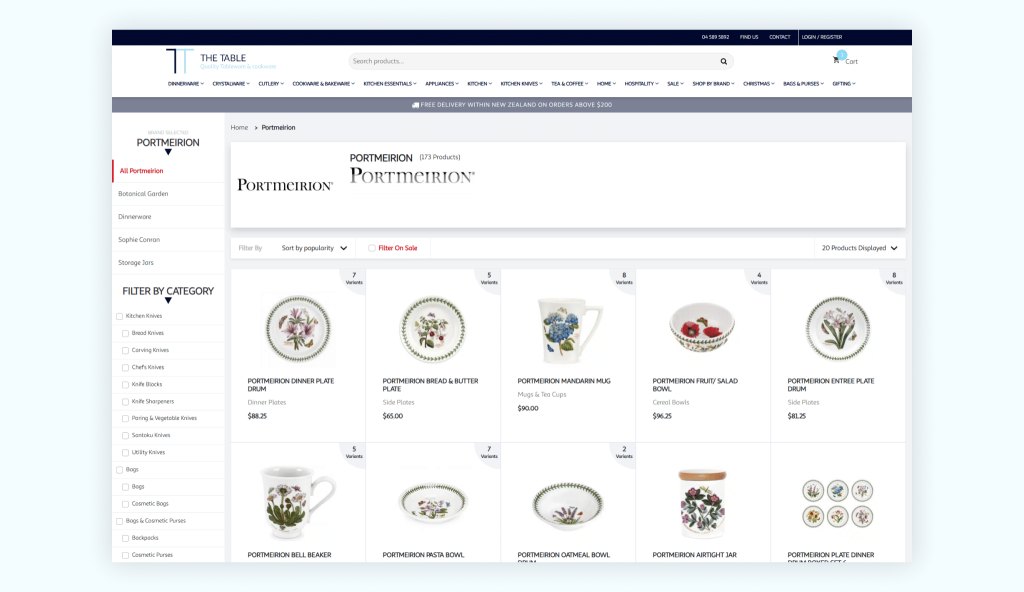
Task: Open the Kitchen Knives menu
Action: 521,84
